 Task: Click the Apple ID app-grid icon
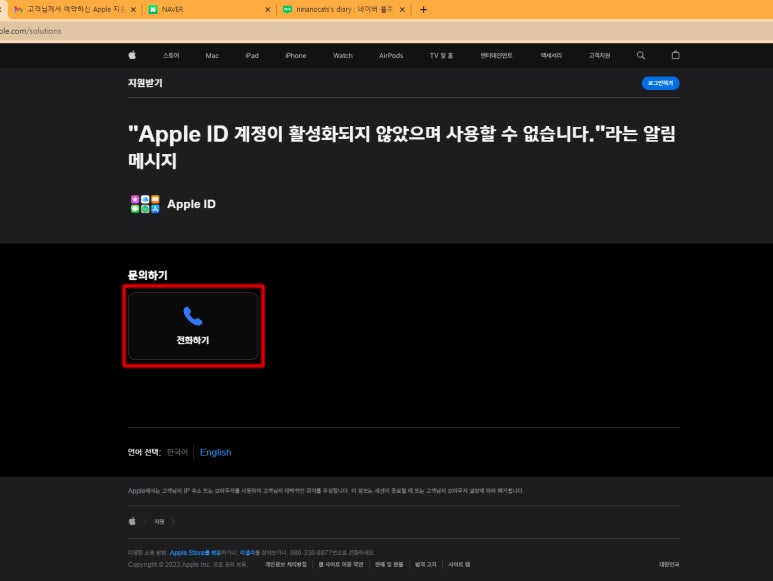[145, 204]
